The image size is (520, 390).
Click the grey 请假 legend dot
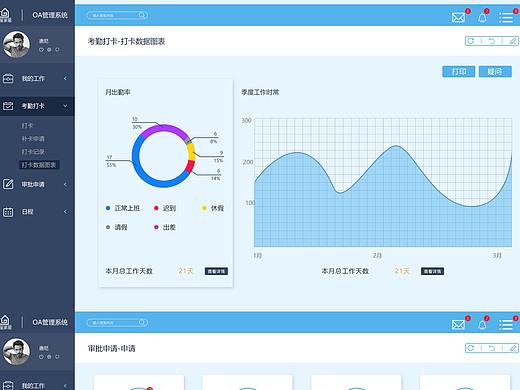108,227
